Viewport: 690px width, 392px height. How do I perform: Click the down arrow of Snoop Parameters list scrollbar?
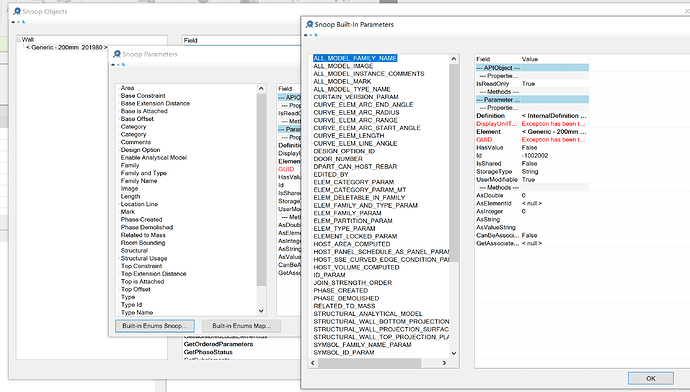click(x=261, y=311)
